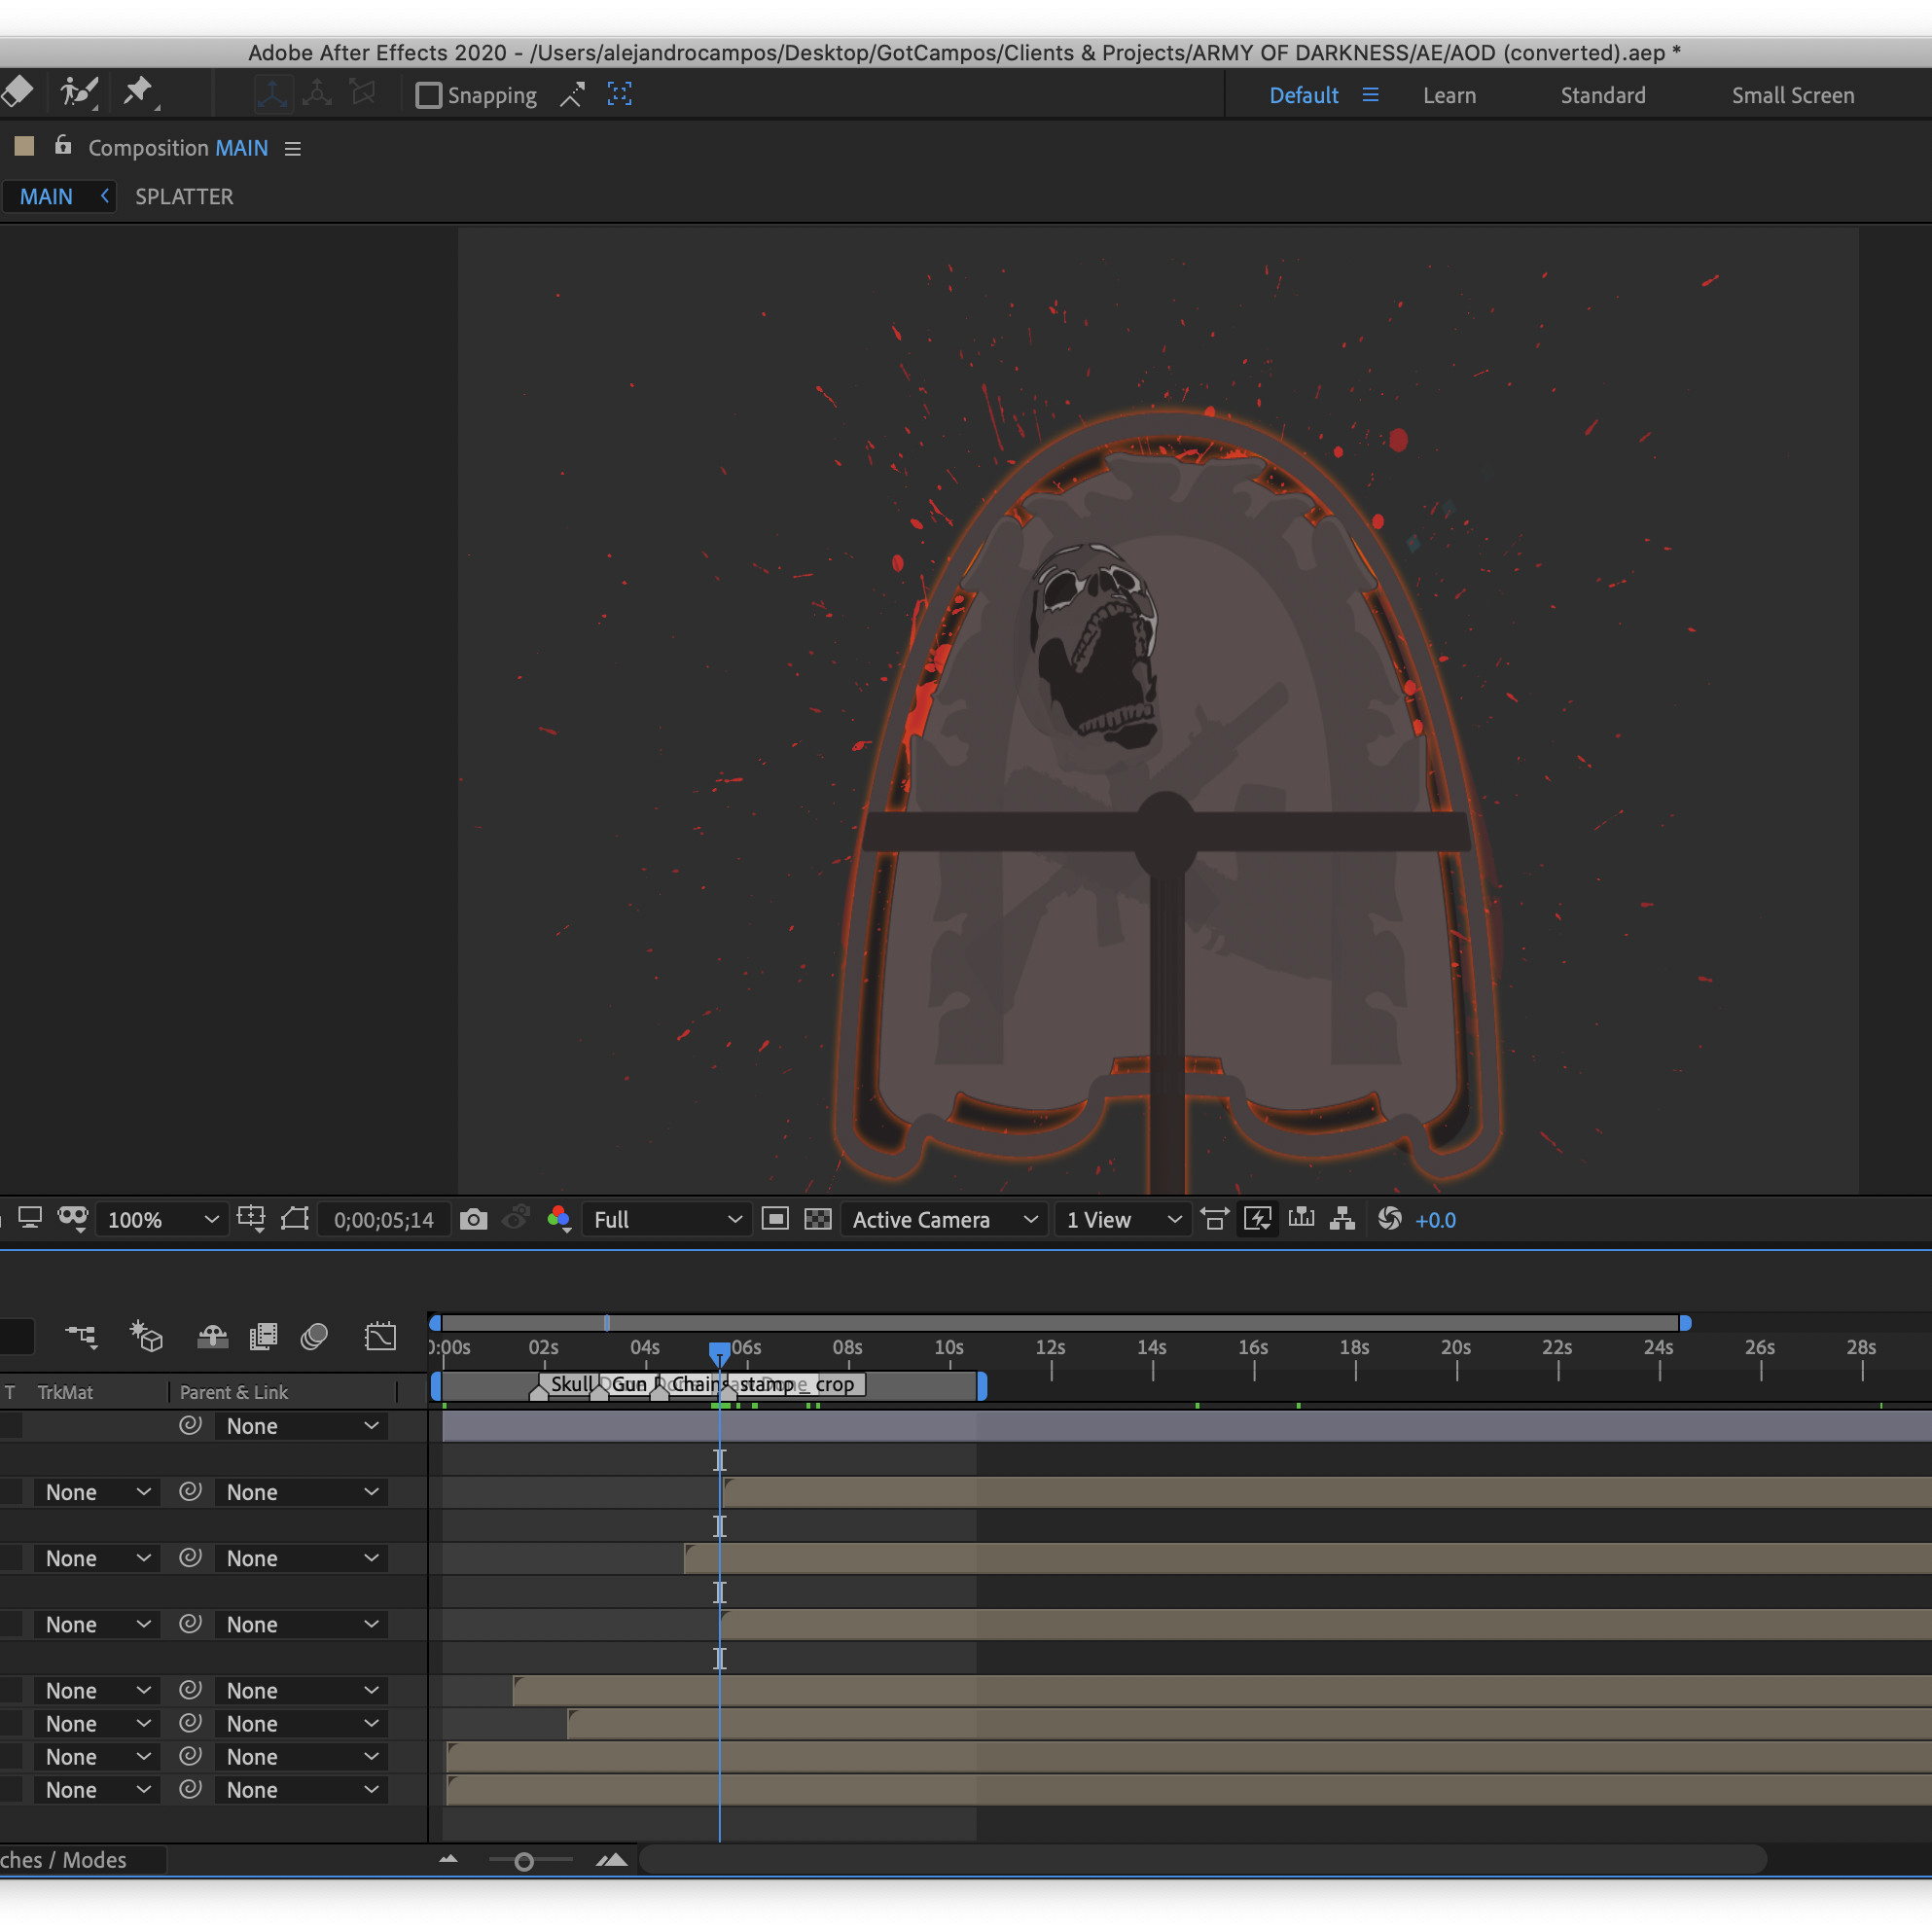This screenshot has width=1932, height=1932.
Task: Select the Standard workspace
Action: coord(1602,95)
